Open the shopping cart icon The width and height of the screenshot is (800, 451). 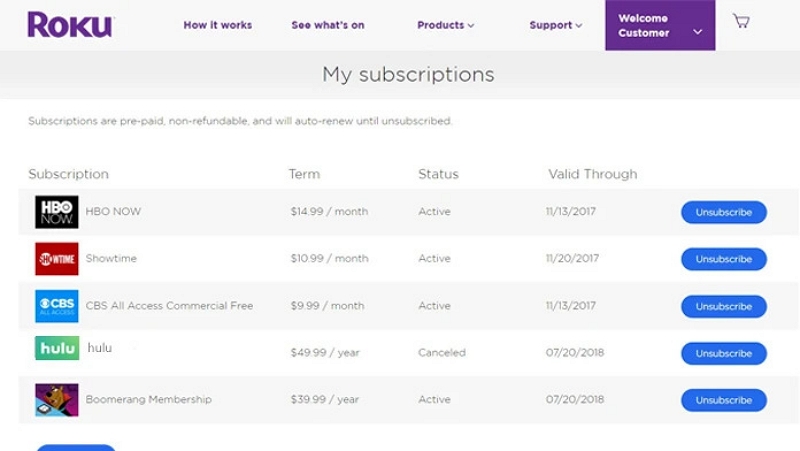point(741,21)
